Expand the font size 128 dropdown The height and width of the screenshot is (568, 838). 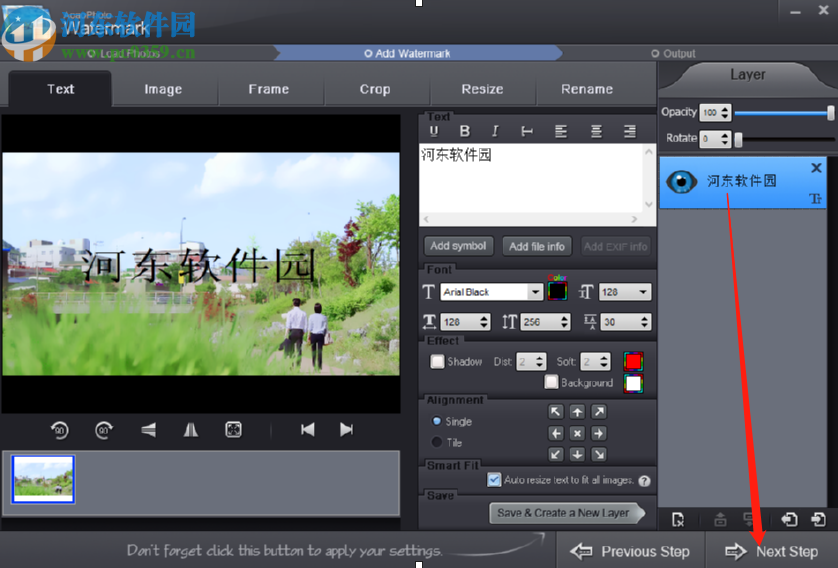click(643, 292)
